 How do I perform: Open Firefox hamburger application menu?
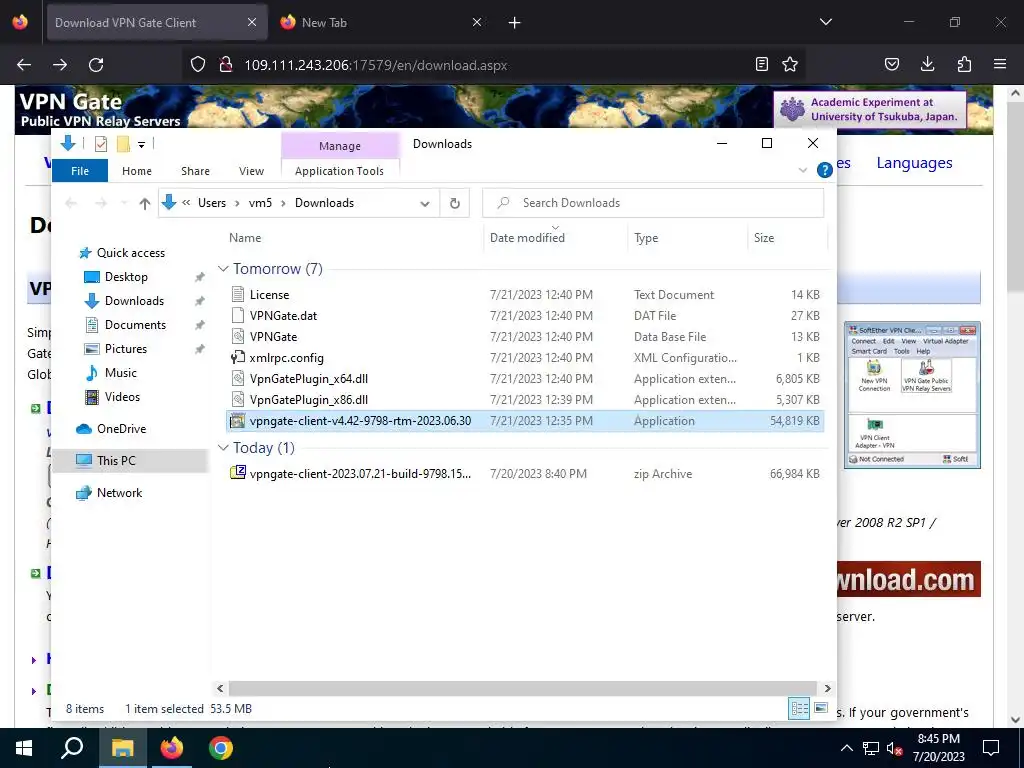pos(1000,64)
